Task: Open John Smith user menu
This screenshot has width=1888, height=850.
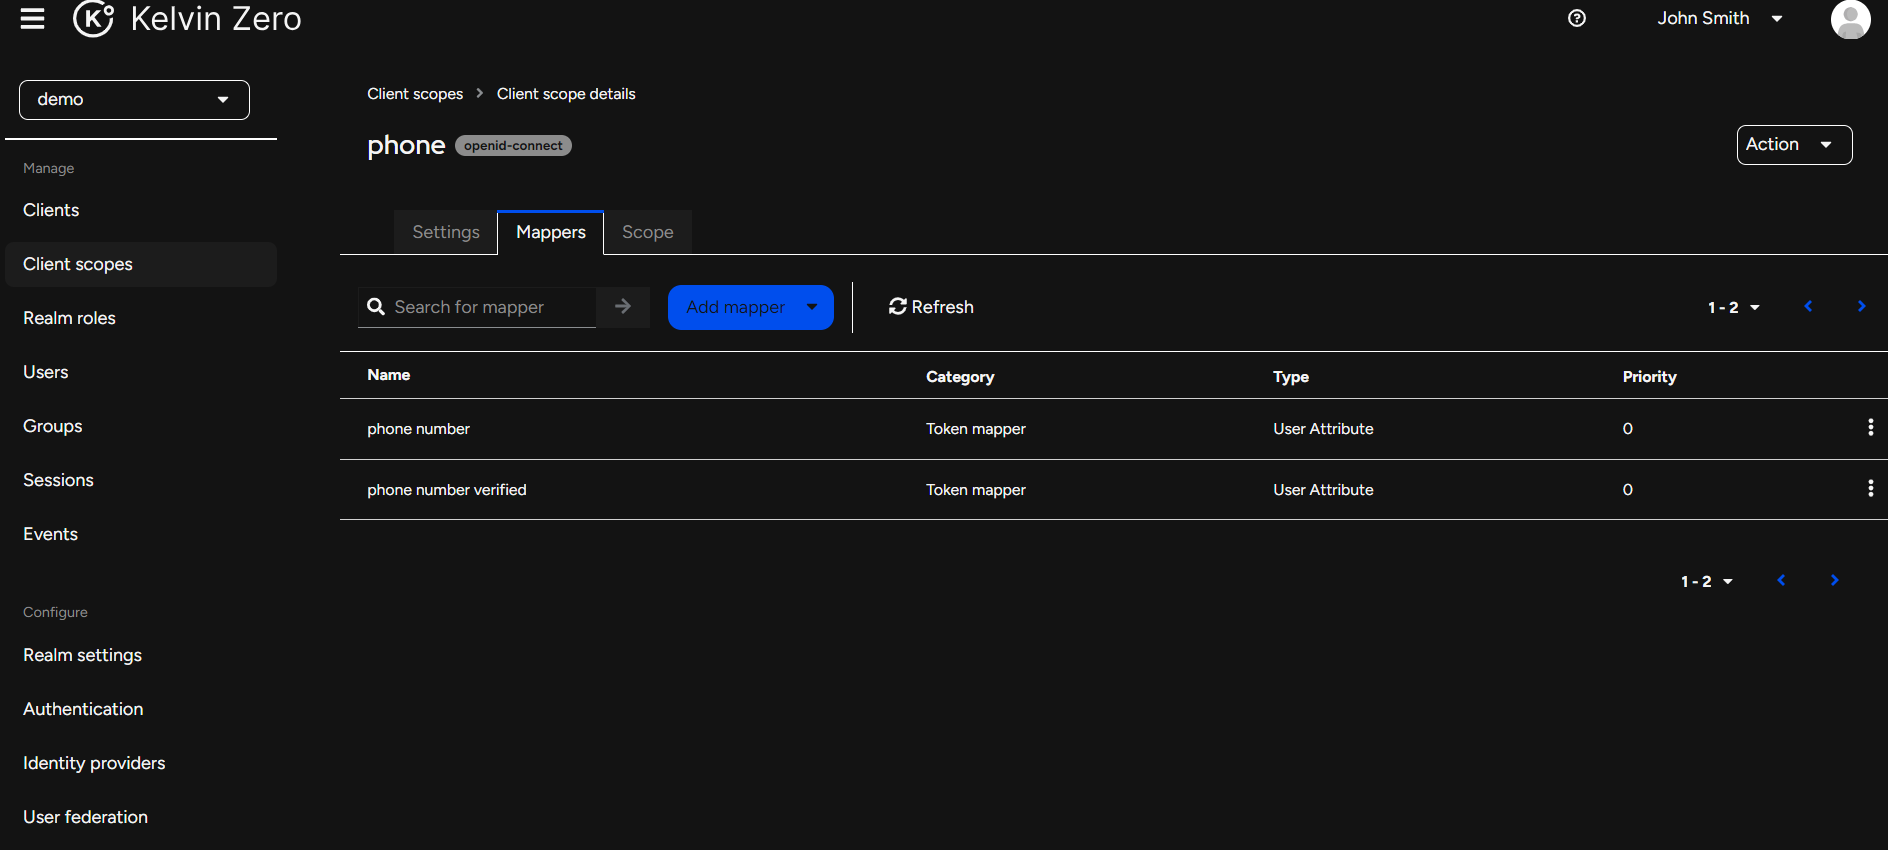Action: point(1719,19)
